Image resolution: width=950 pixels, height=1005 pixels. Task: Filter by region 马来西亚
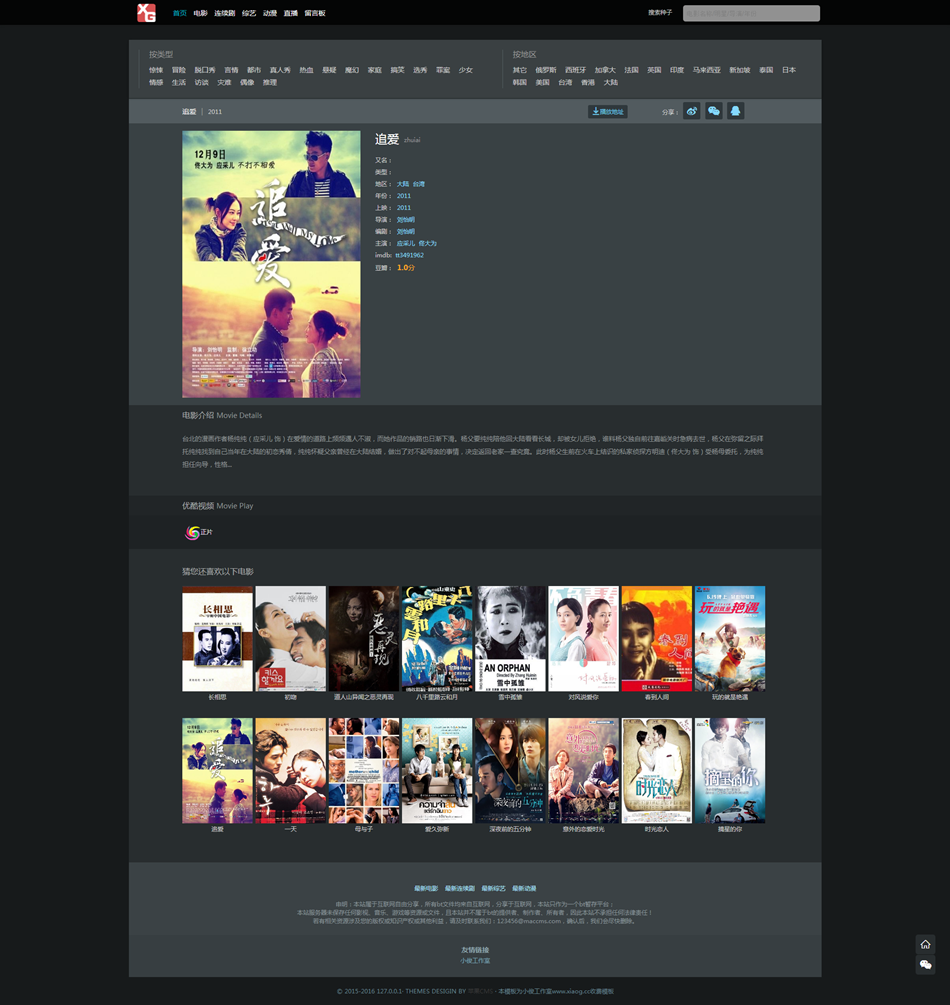point(706,71)
